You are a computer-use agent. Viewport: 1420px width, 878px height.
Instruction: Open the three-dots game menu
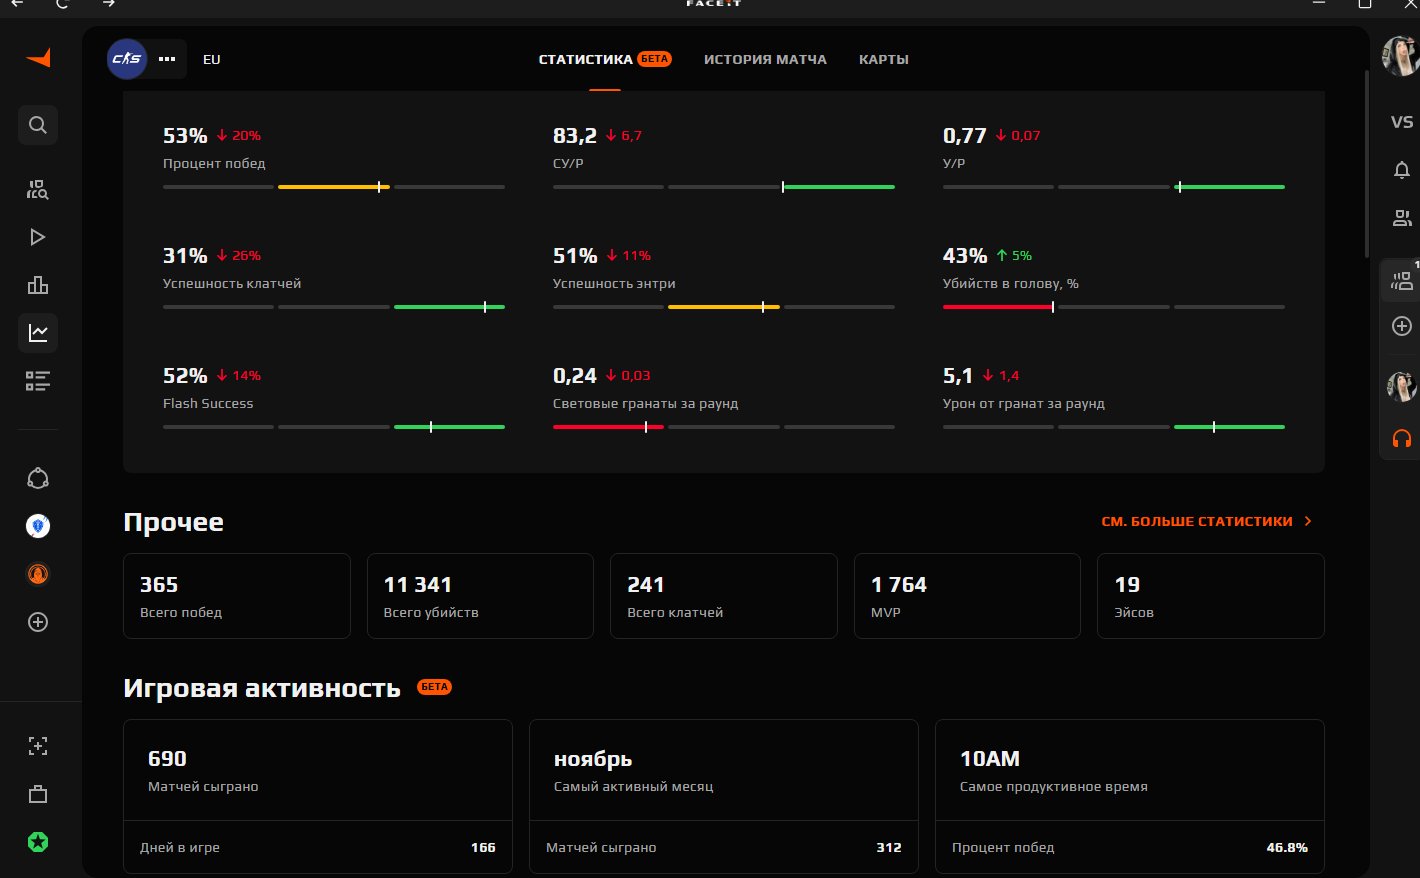pos(167,59)
